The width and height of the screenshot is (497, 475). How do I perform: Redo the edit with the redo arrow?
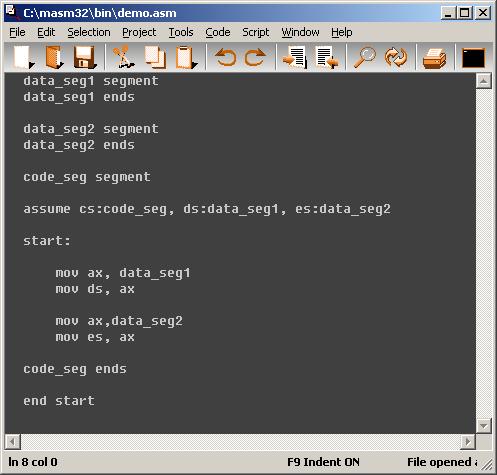[x=255, y=57]
